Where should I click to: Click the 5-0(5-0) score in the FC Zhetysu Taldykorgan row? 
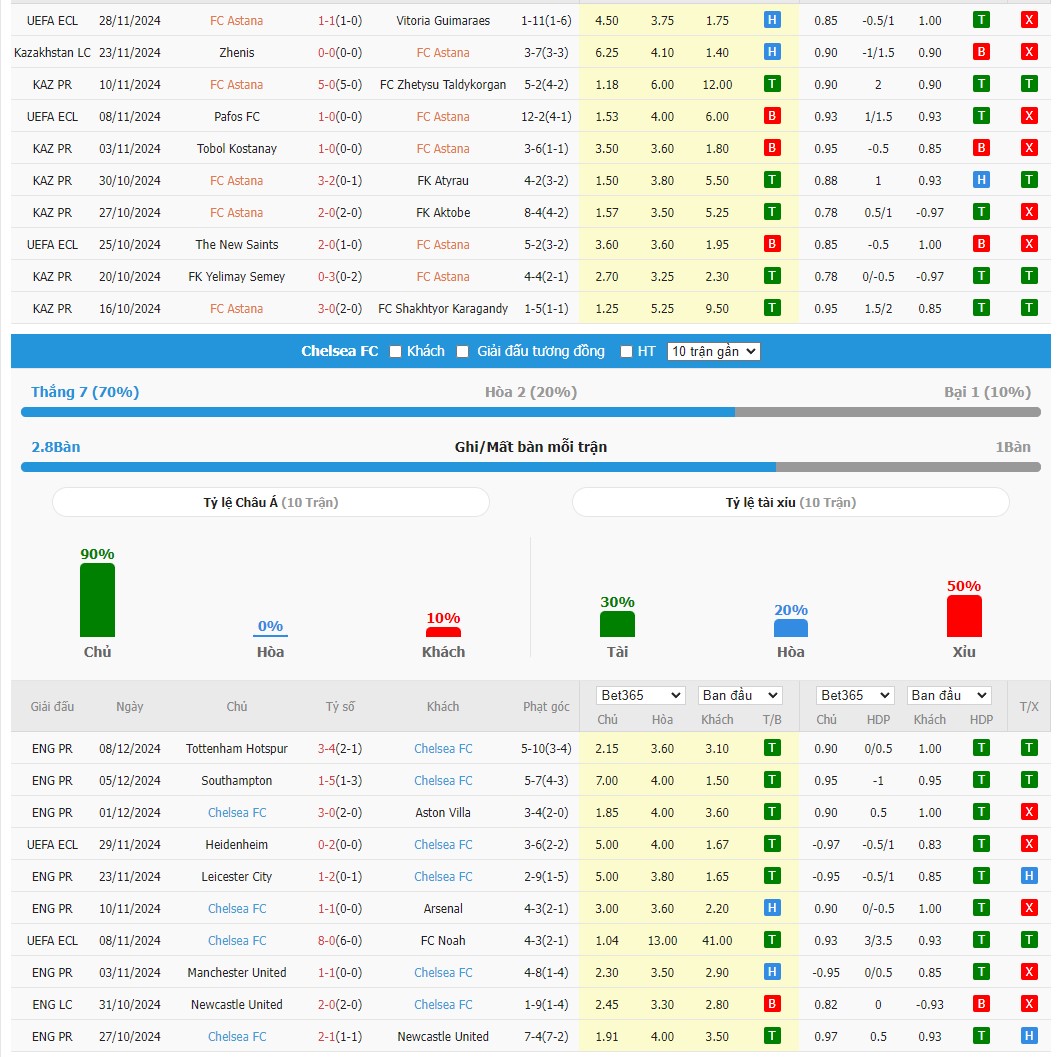coord(340,85)
